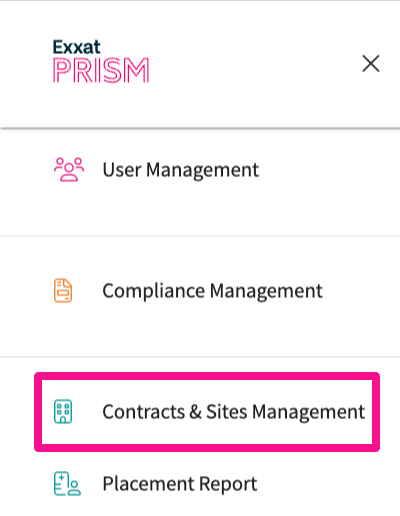Viewport: 400px width, 516px height.
Task: Click the word "Compliance" in the menu
Action: 154,291
